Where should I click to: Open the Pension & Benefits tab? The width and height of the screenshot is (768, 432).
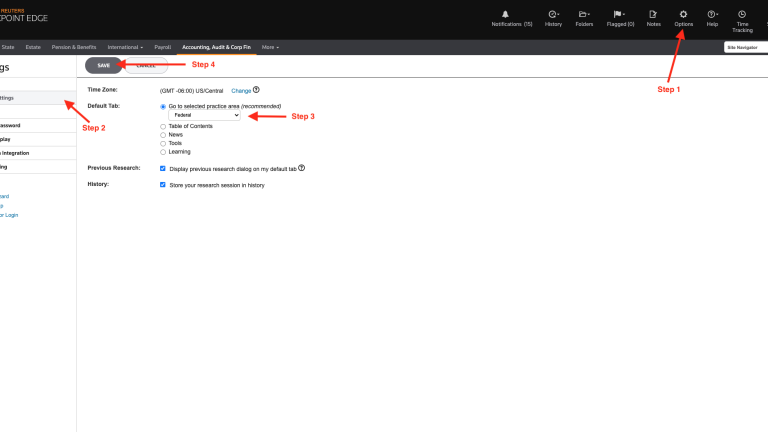(x=75, y=47)
